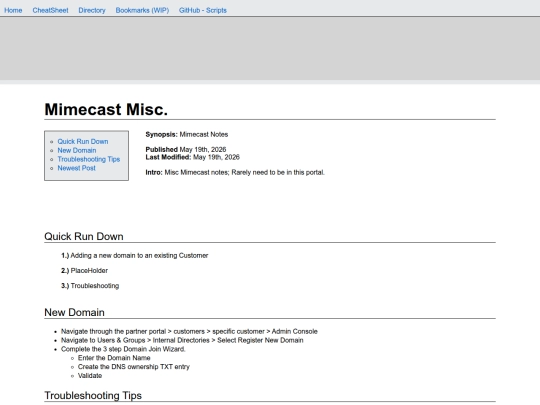Select step 2 PlaceHolder item

[84, 271]
